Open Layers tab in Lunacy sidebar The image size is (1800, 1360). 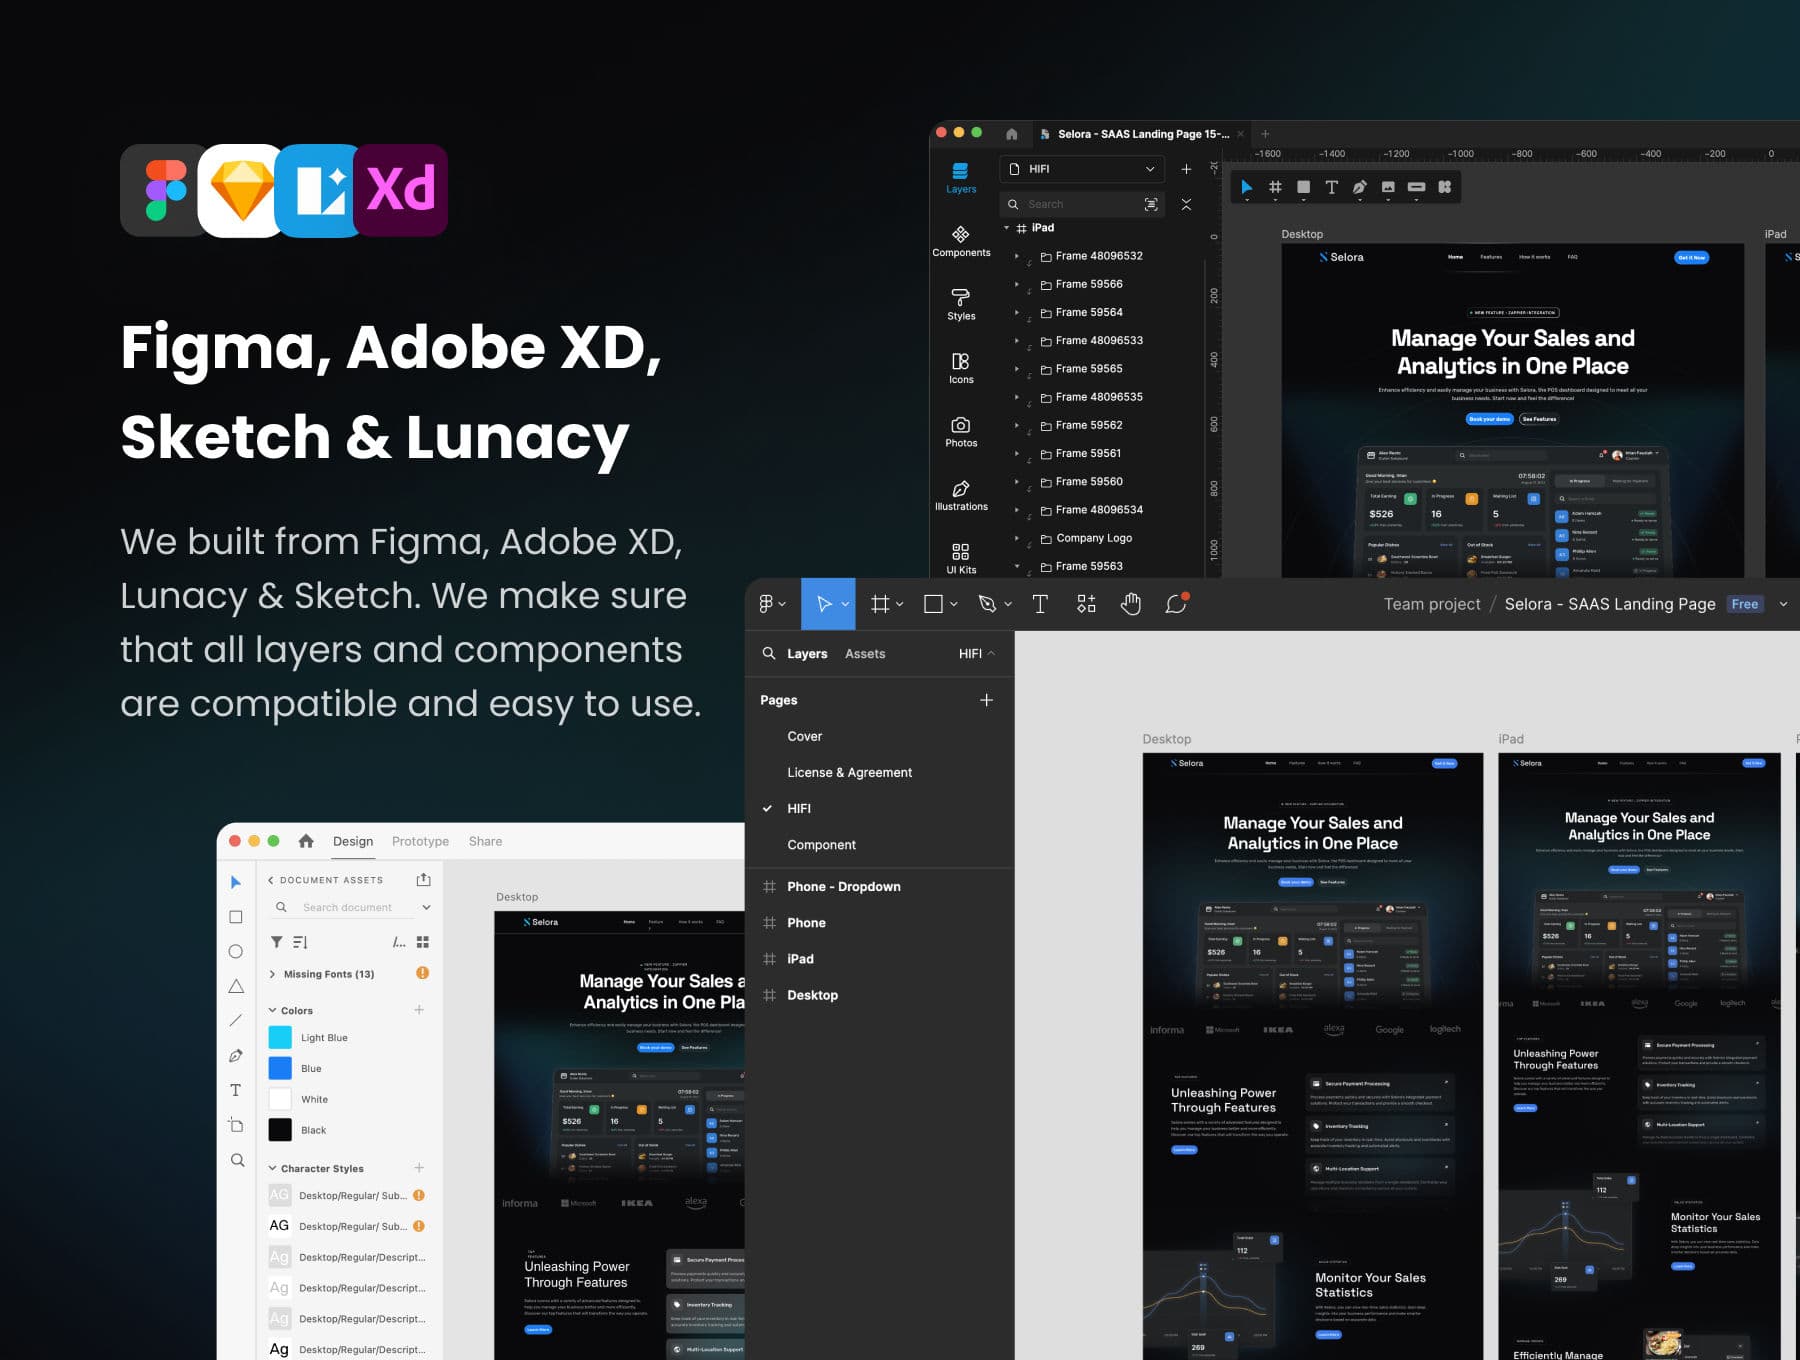961,177
